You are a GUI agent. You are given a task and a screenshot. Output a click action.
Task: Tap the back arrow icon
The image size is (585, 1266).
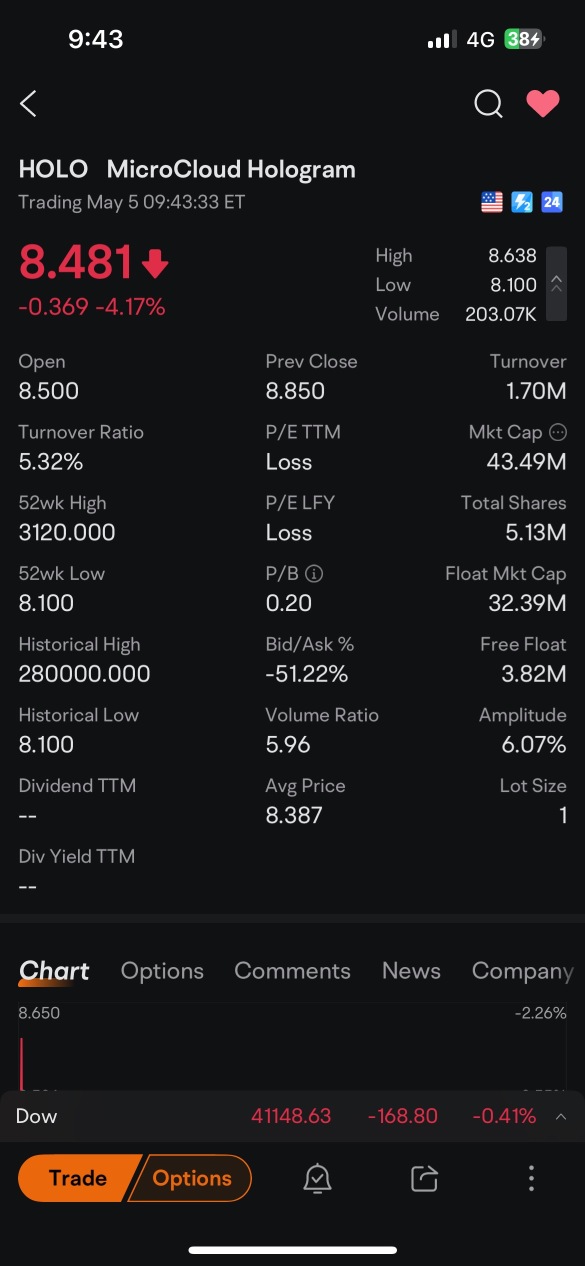pos(28,103)
